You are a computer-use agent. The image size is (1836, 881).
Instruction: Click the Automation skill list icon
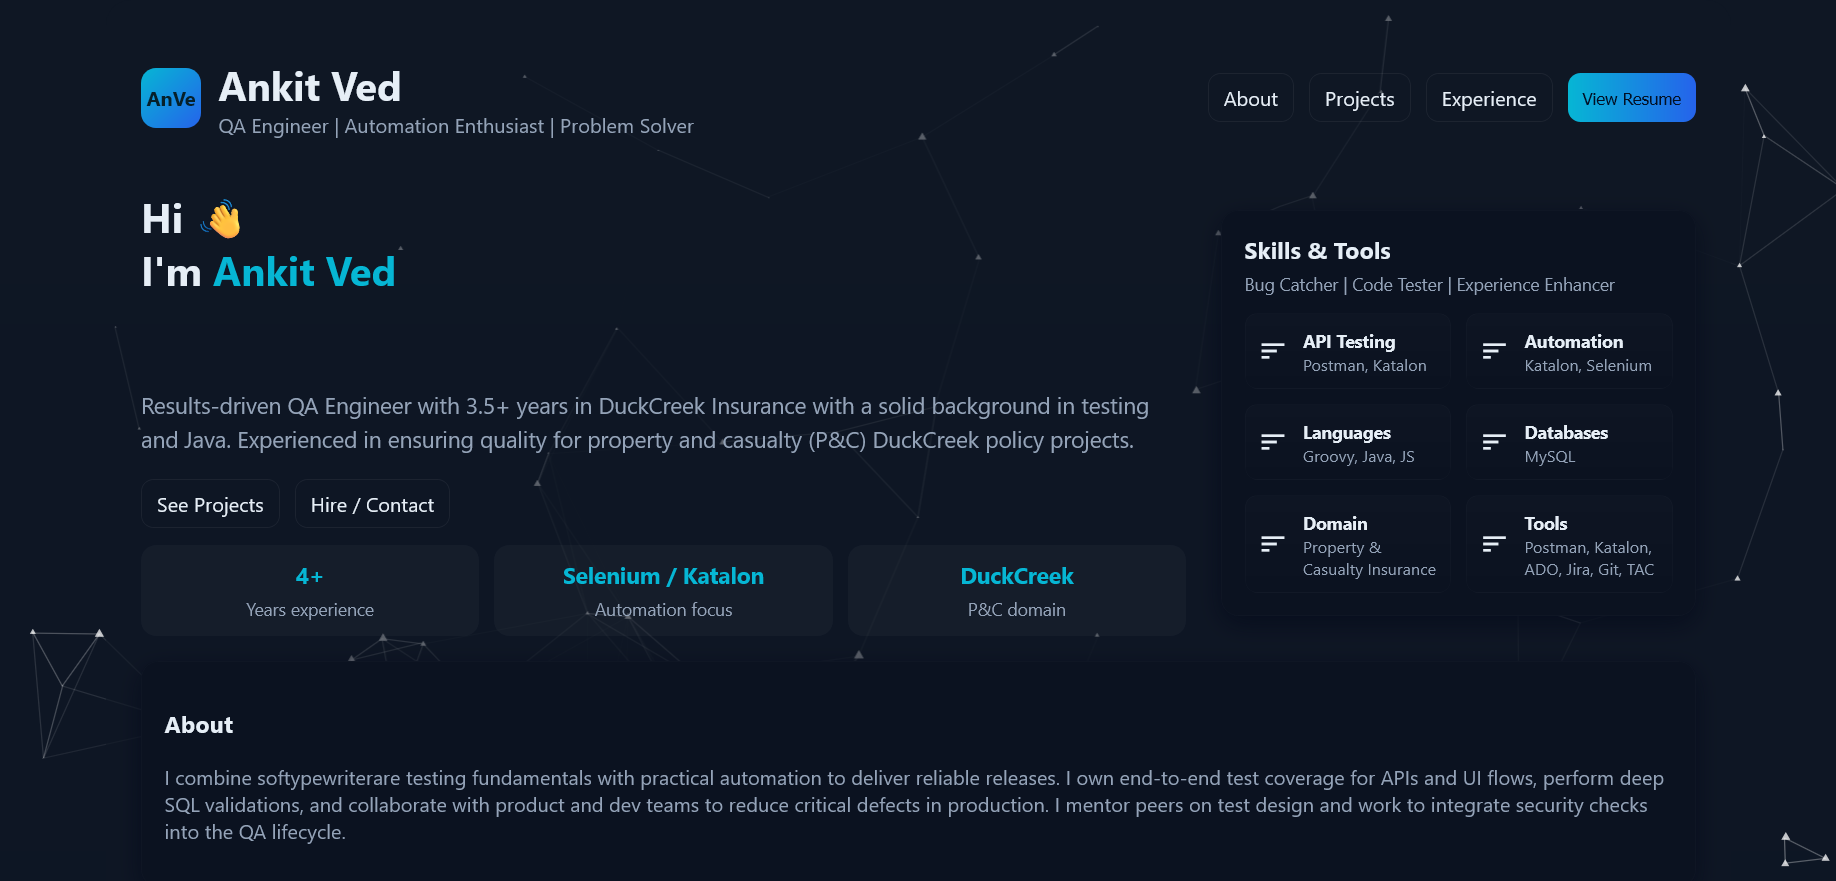[1494, 351]
